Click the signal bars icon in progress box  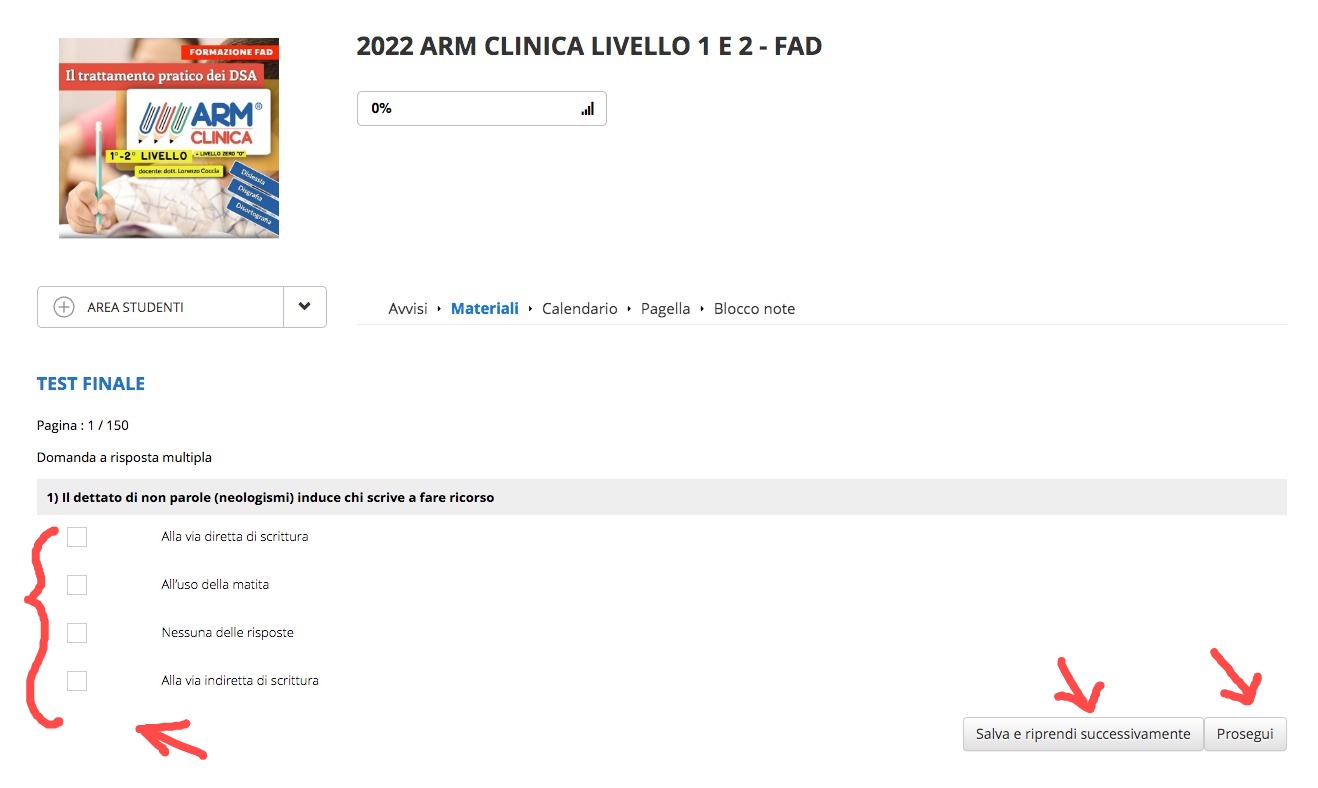pos(587,109)
